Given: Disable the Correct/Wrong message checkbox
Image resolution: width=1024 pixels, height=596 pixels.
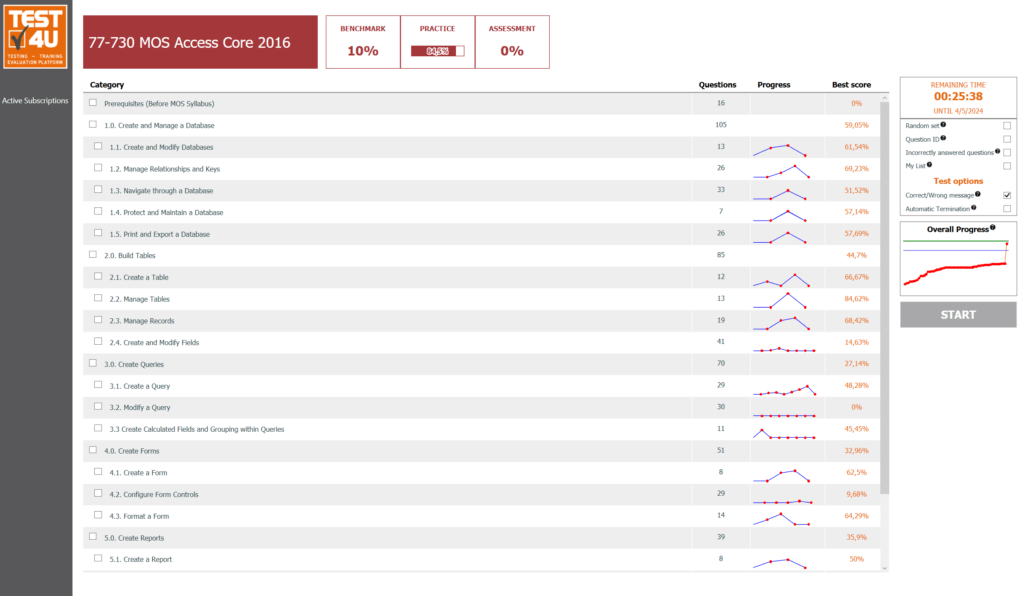Looking at the screenshot, I should 1007,195.
